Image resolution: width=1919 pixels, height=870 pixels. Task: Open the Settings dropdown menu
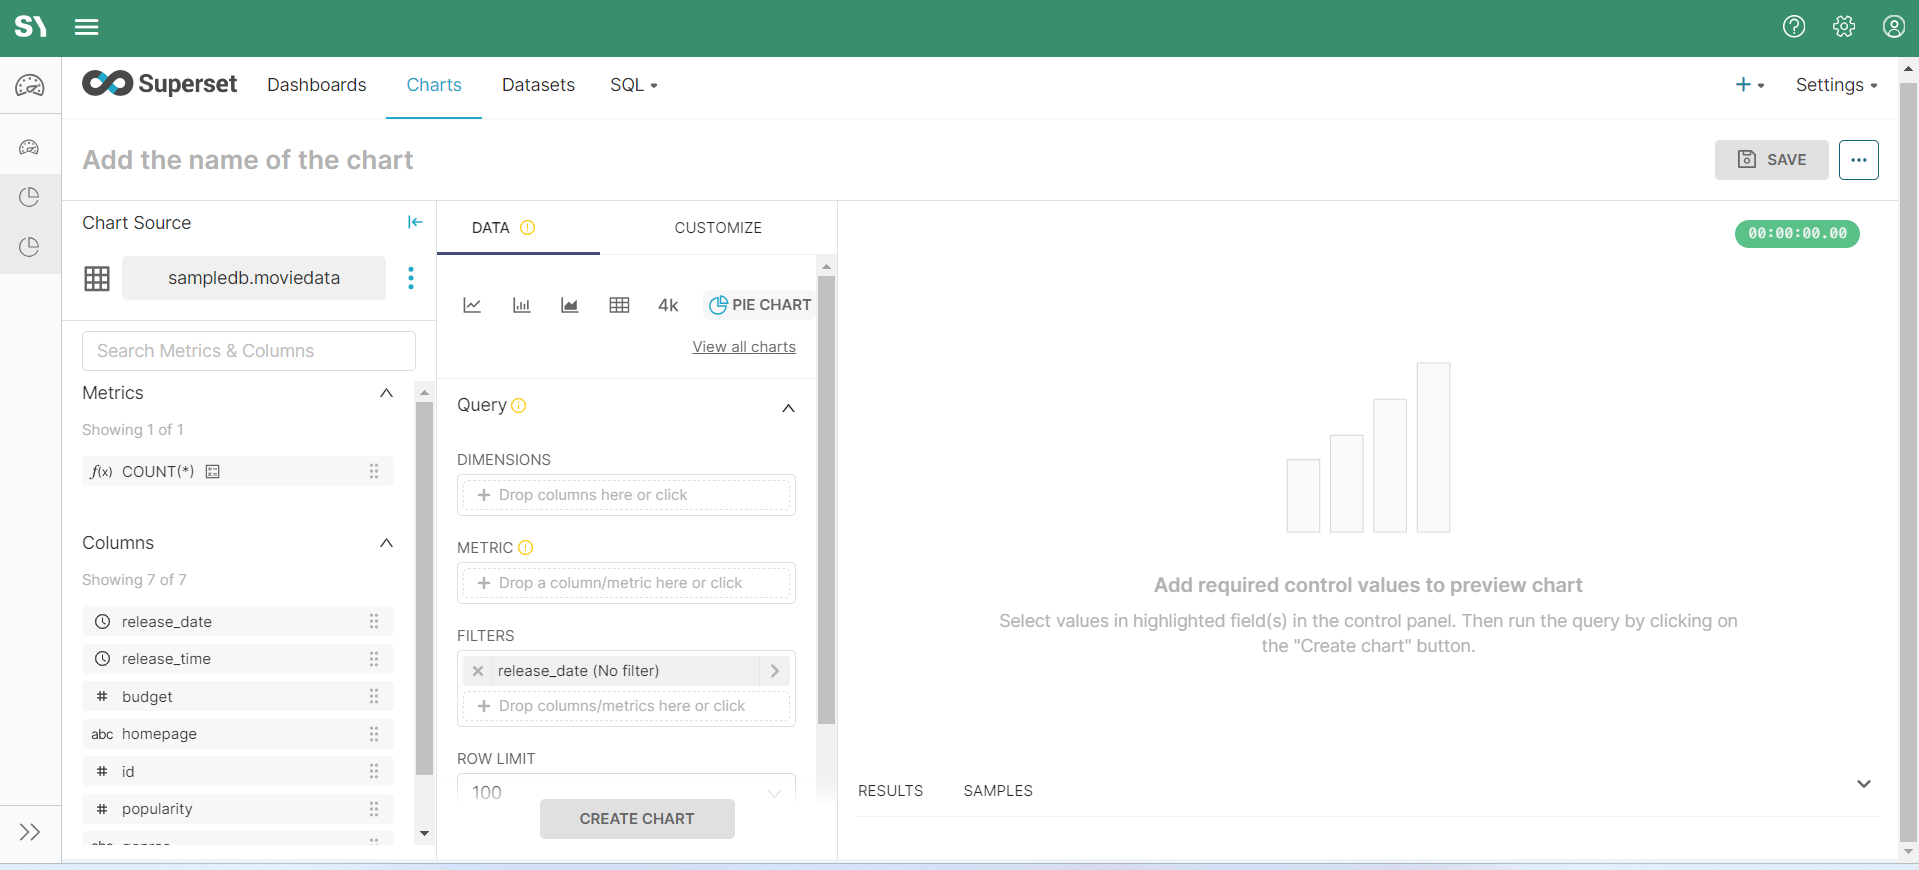coord(1836,85)
